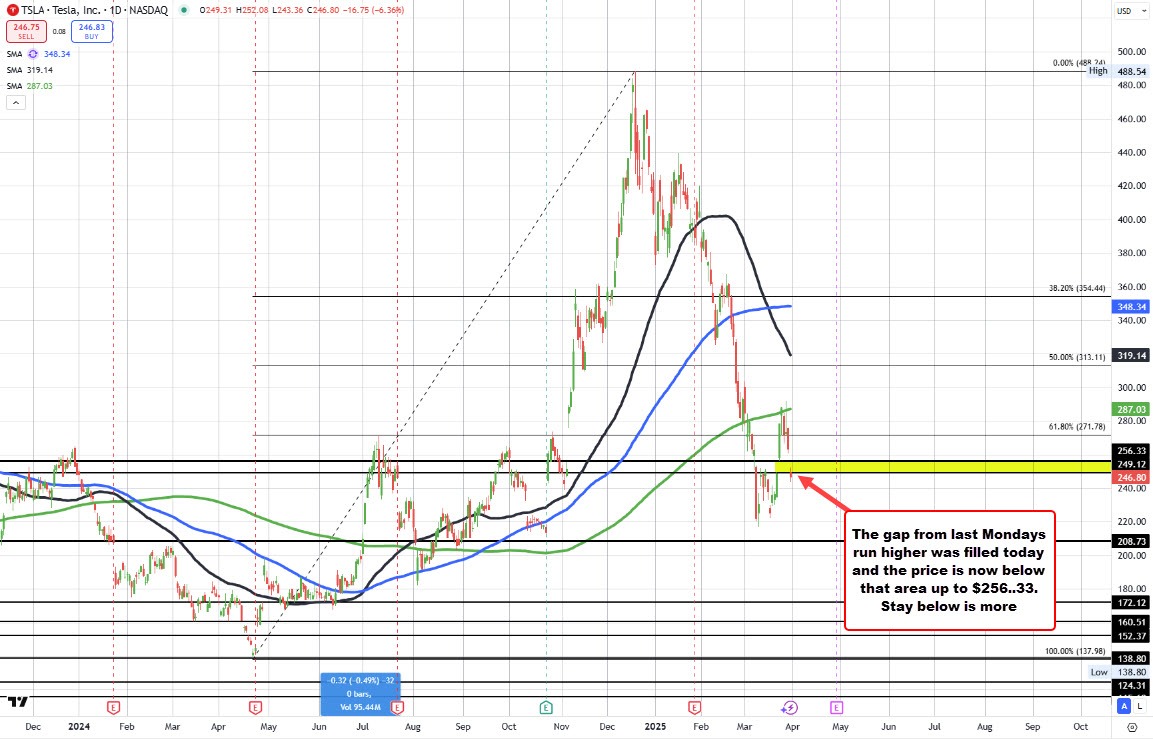Click the 124.31 horizontal line price label
This screenshot has width=1153, height=739.
click(x=1130, y=686)
